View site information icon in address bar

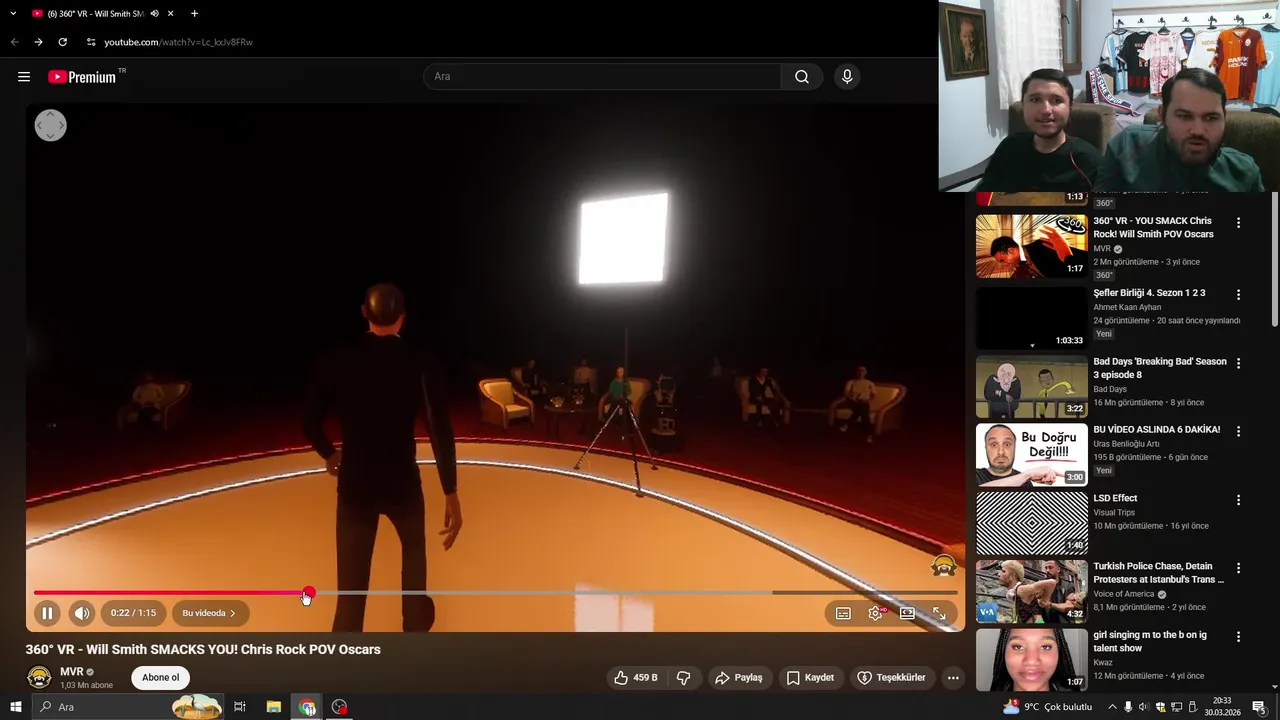point(91,42)
